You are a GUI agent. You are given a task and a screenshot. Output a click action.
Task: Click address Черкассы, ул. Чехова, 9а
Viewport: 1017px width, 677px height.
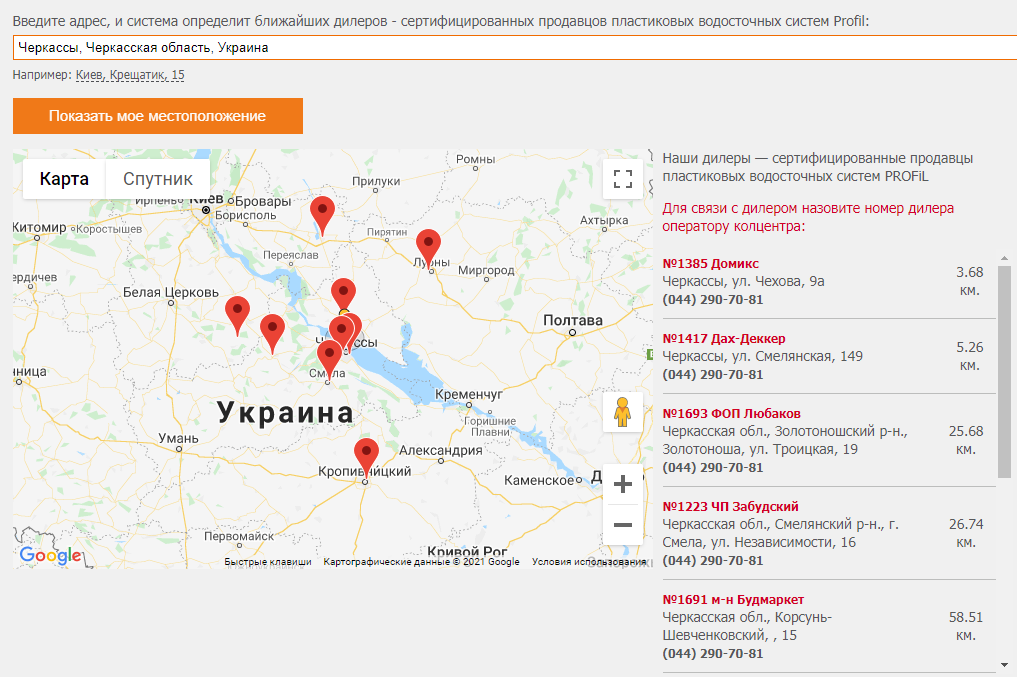(x=743, y=281)
